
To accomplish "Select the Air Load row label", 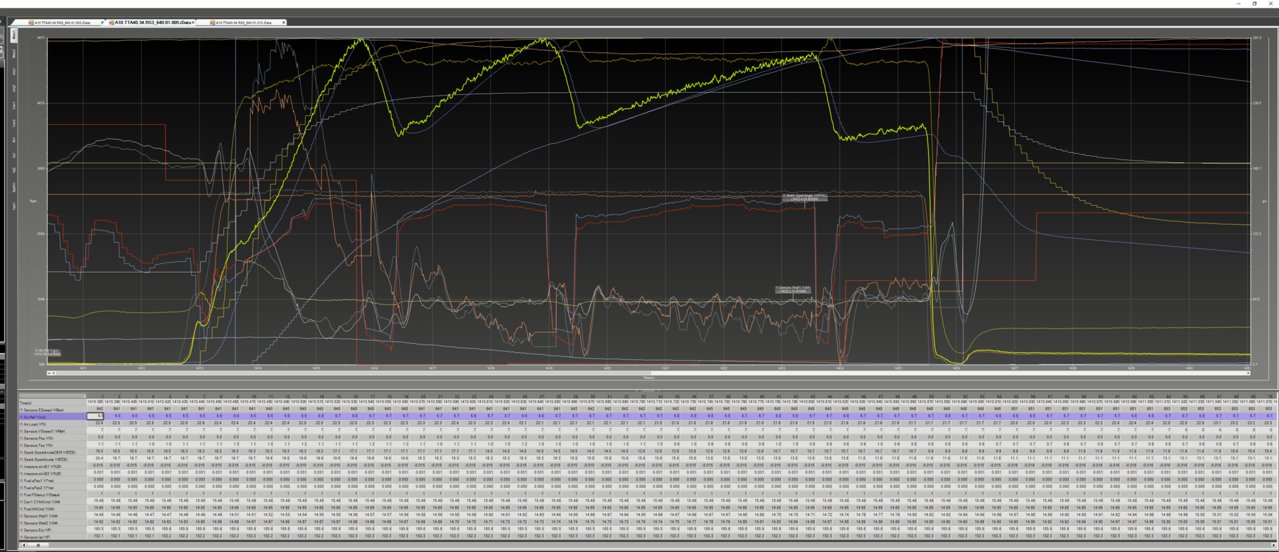I will coord(52,424).
